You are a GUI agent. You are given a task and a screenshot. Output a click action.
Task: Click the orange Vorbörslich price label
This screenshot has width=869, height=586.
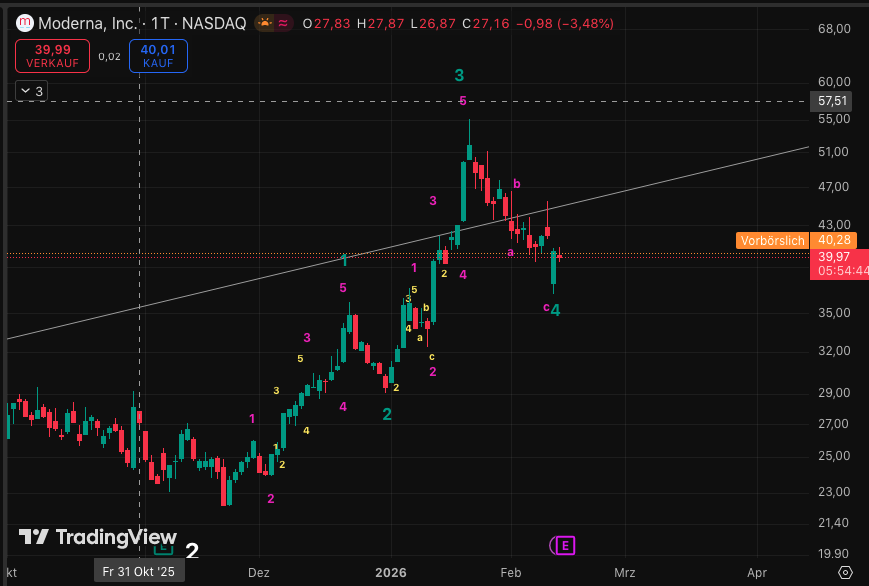coord(772,241)
